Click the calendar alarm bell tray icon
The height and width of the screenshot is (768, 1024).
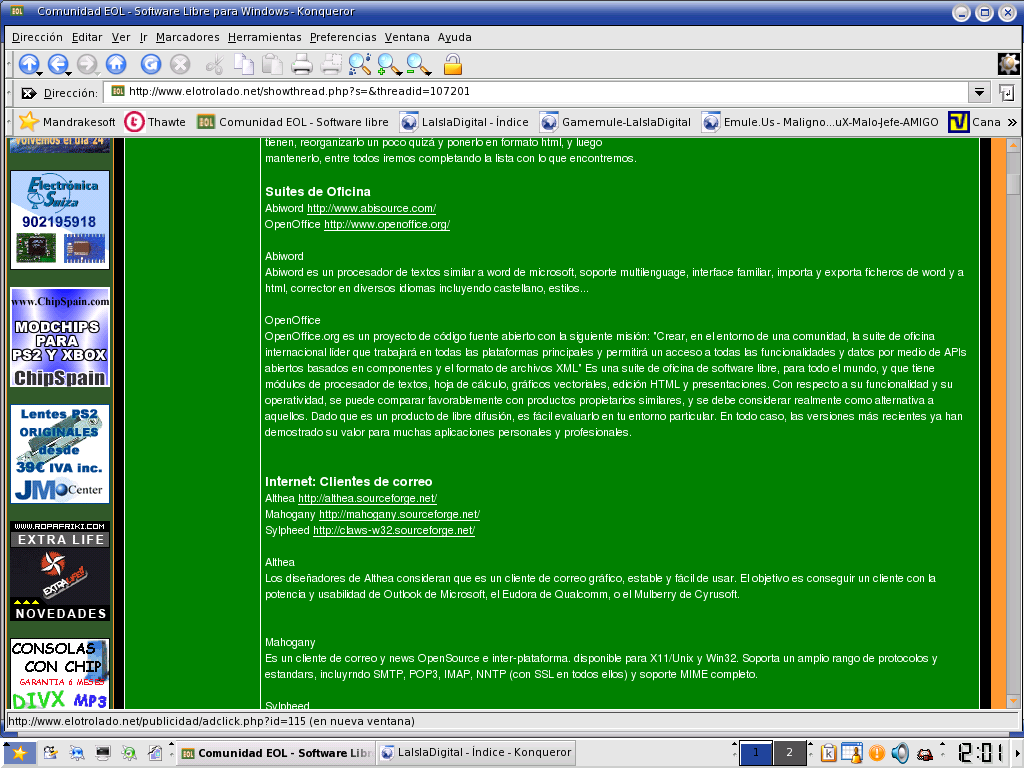(852, 753)
